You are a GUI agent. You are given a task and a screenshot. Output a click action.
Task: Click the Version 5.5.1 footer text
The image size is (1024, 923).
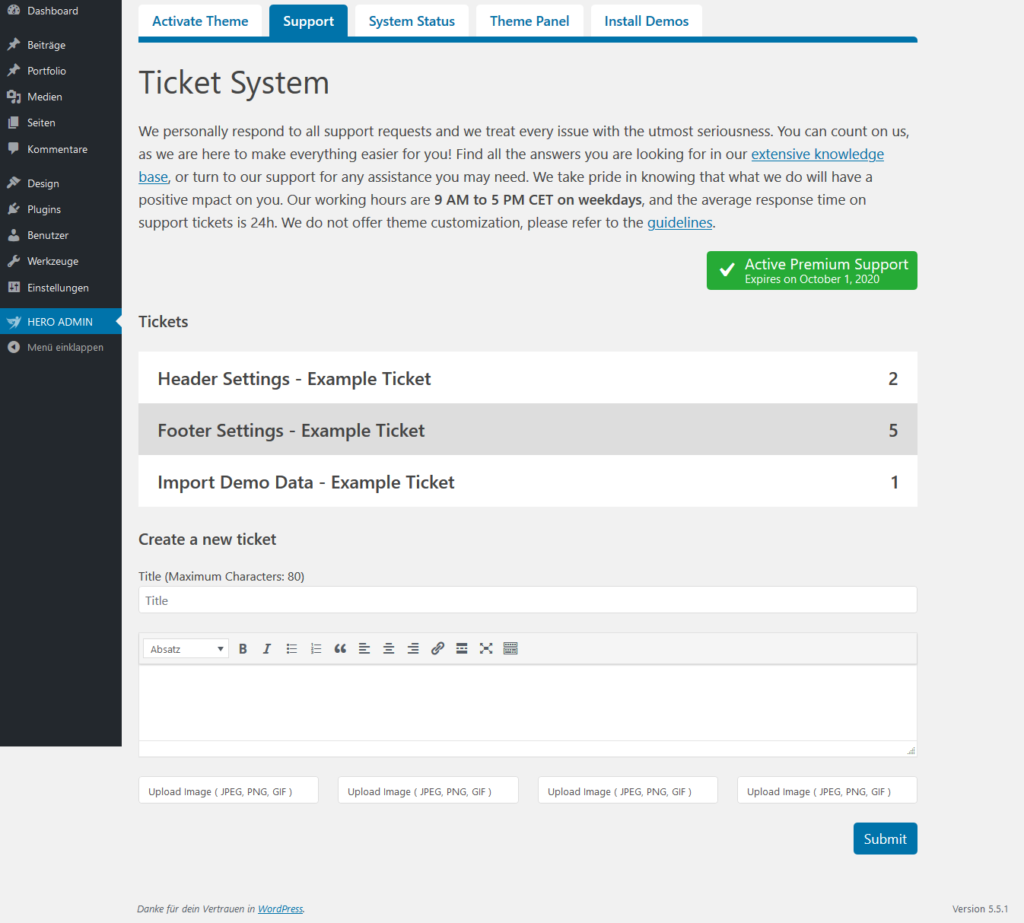(x=980, y=909)
